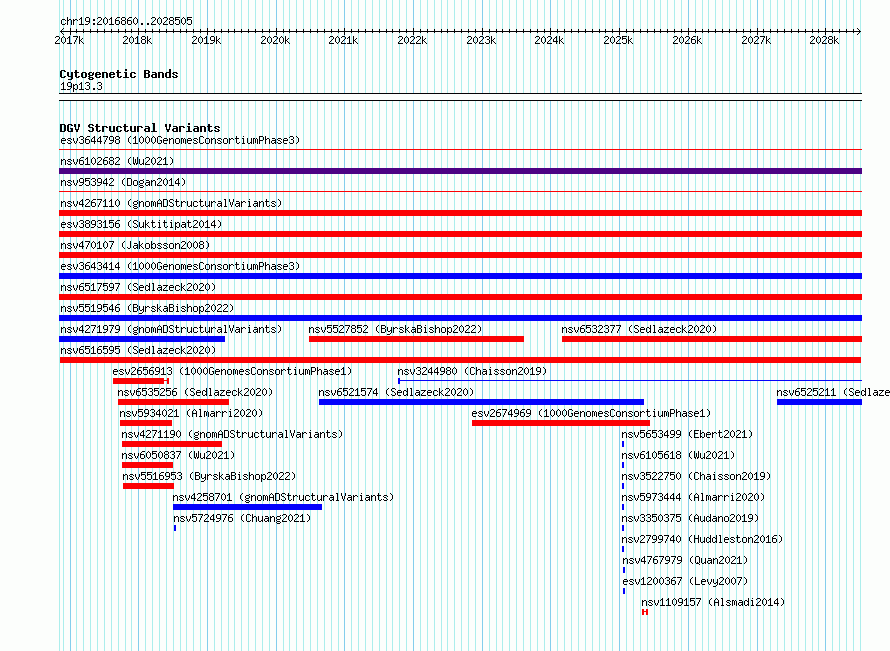Open esv3893156 (Suktitipat2014) variant label
Image resolution: width=890 pixels, height=651 pixels.
[x=141, y=224]
